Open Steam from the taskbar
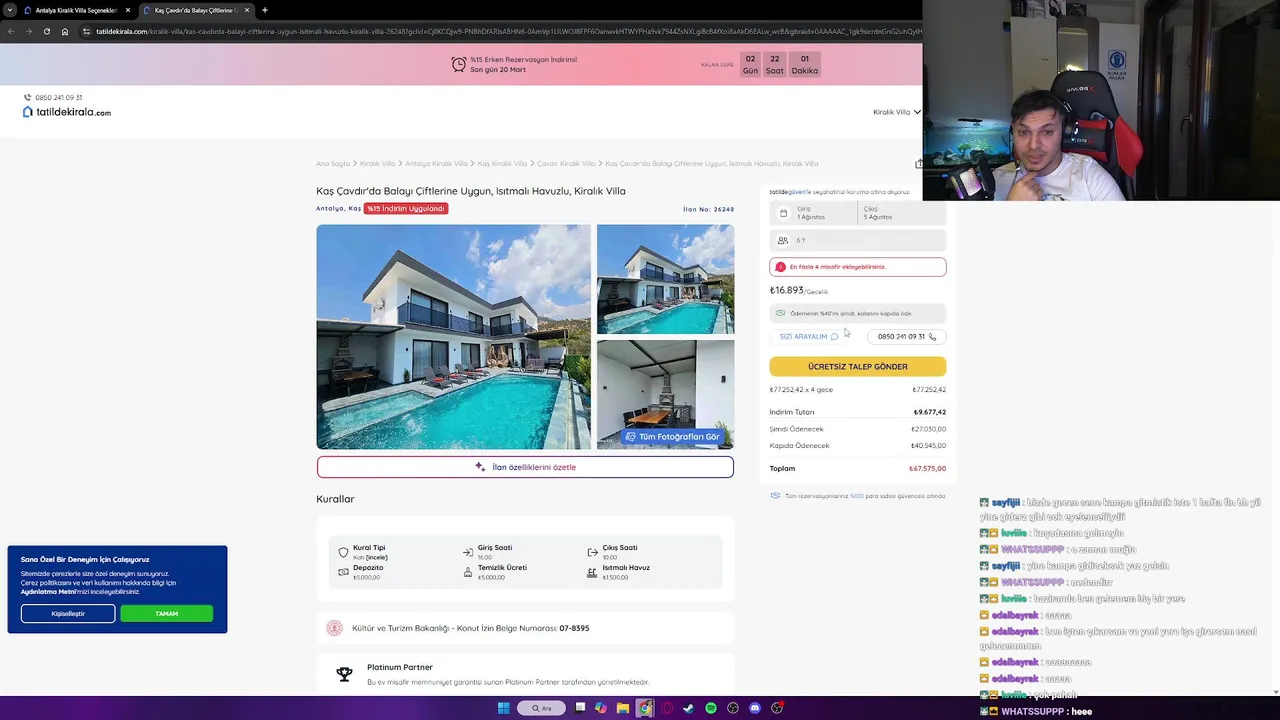 coord(689,708)
